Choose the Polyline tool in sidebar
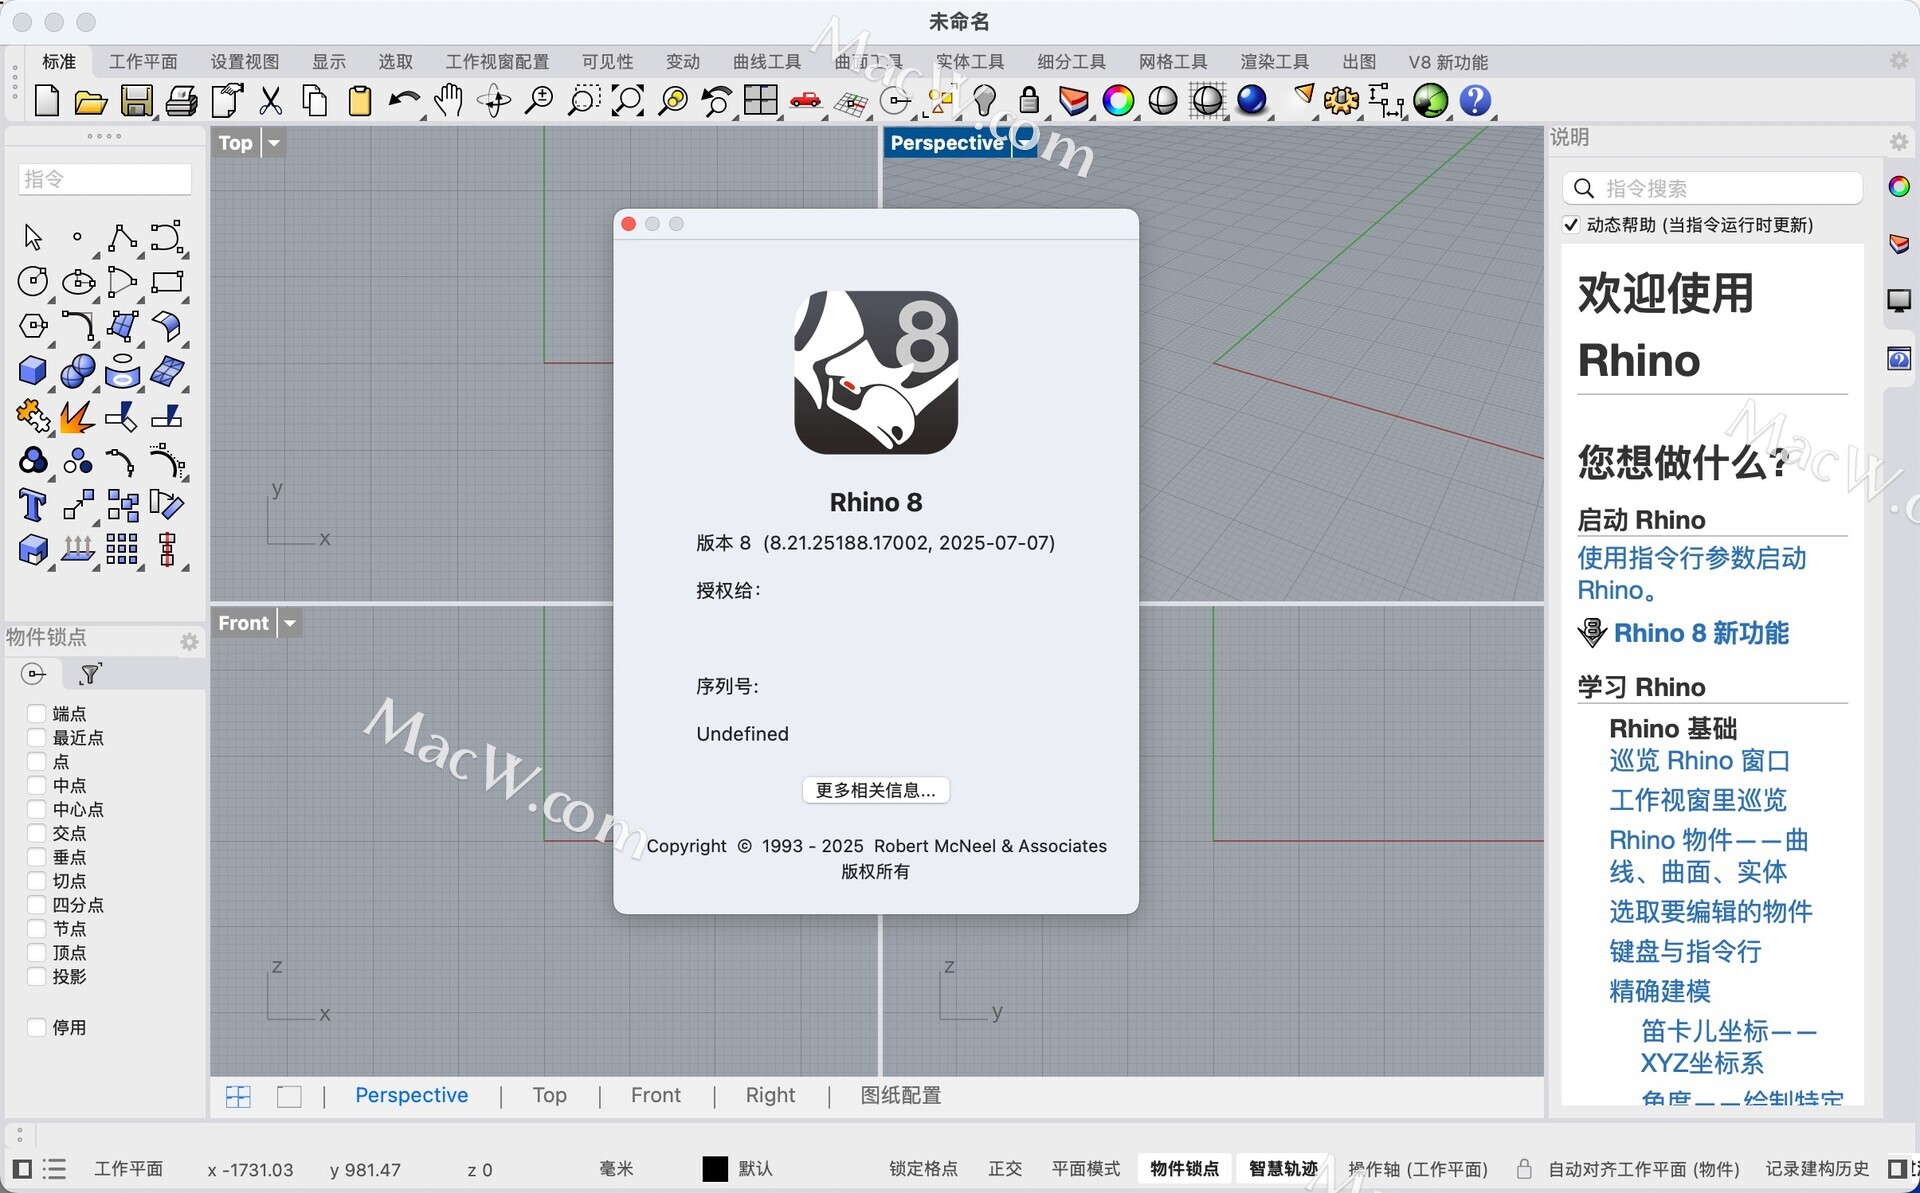This screenshot has width=1920, height=1193. 122,237
